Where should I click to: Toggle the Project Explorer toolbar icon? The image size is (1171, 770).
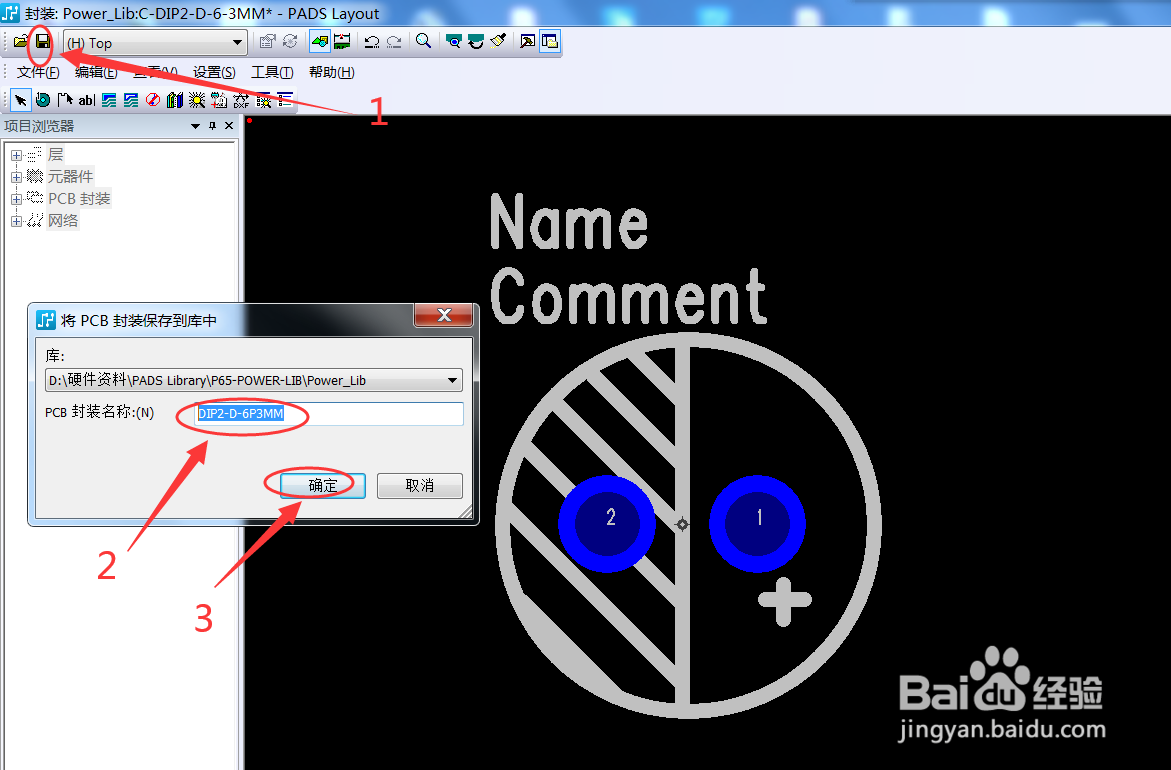[x=550, y=42]
